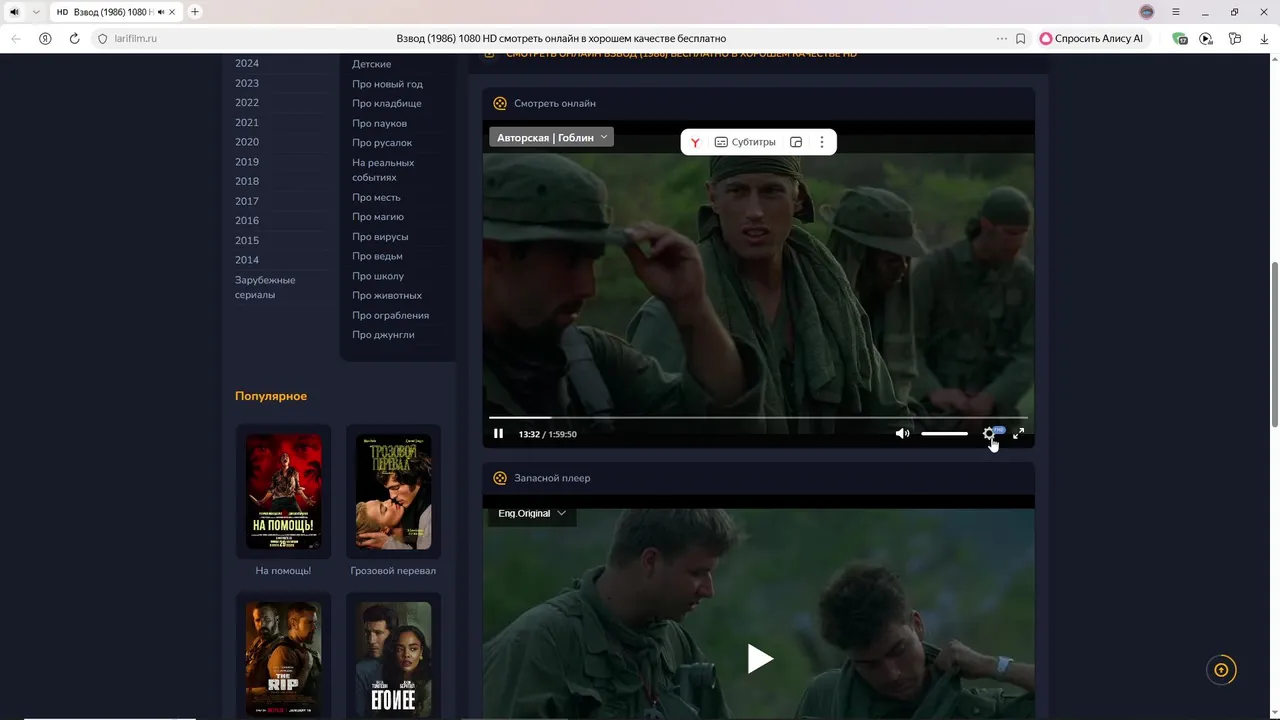Image resolution: width=1280 pixels, height=720 pixels.
Task: Select the Про русалок genre
Action: click(x=382, y=143)
